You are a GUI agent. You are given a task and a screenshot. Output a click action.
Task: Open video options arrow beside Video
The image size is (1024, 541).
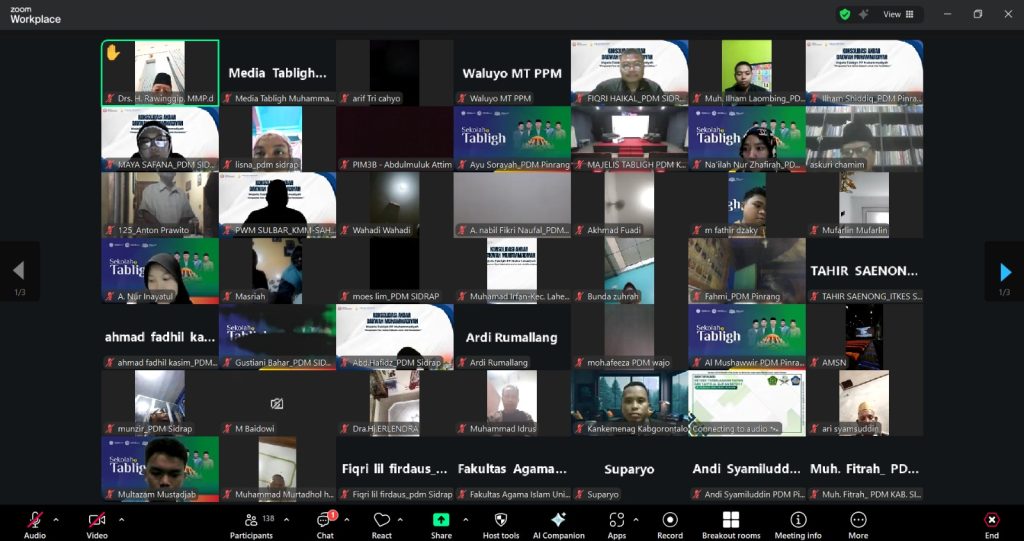pos(121,520)
